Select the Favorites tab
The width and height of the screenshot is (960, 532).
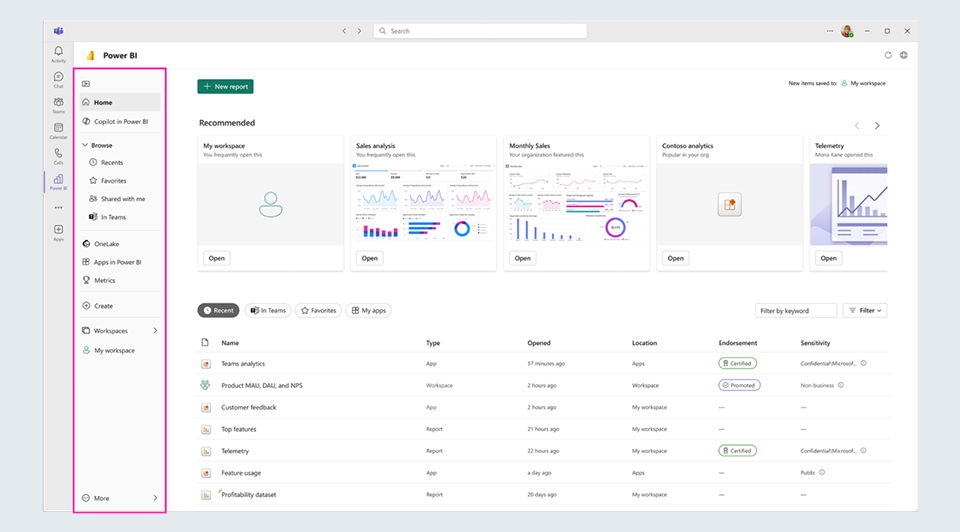tap(318, 310)
